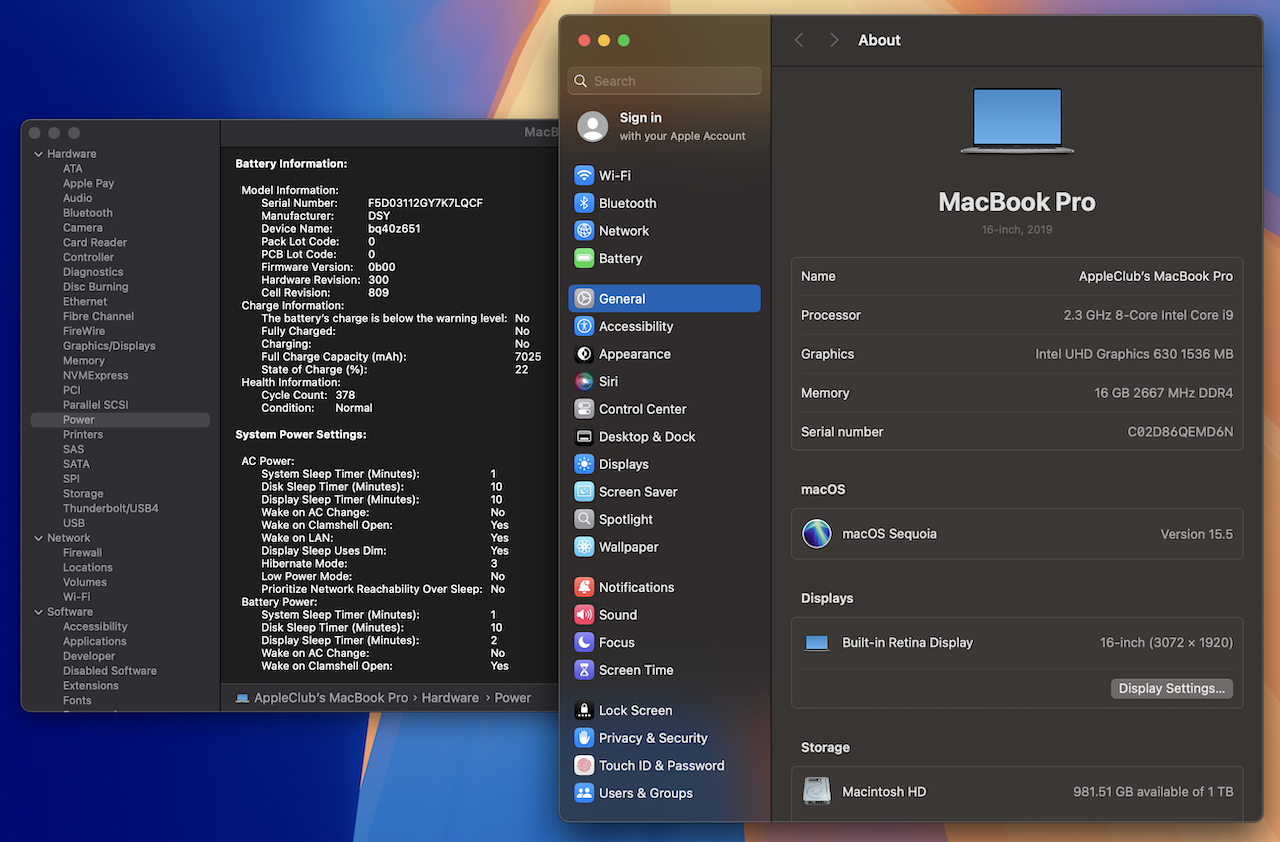Click the computer Name row value
Screen dimensions: 1280x842
coord(1156,276)
